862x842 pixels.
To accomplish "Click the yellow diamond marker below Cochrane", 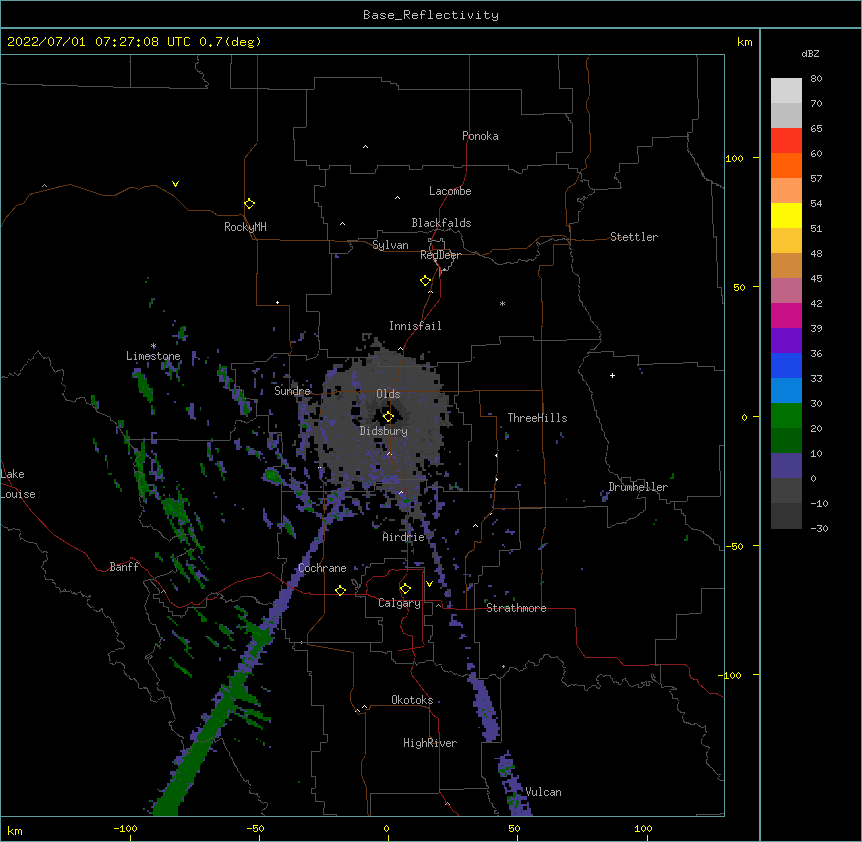I will pos(340,590).
